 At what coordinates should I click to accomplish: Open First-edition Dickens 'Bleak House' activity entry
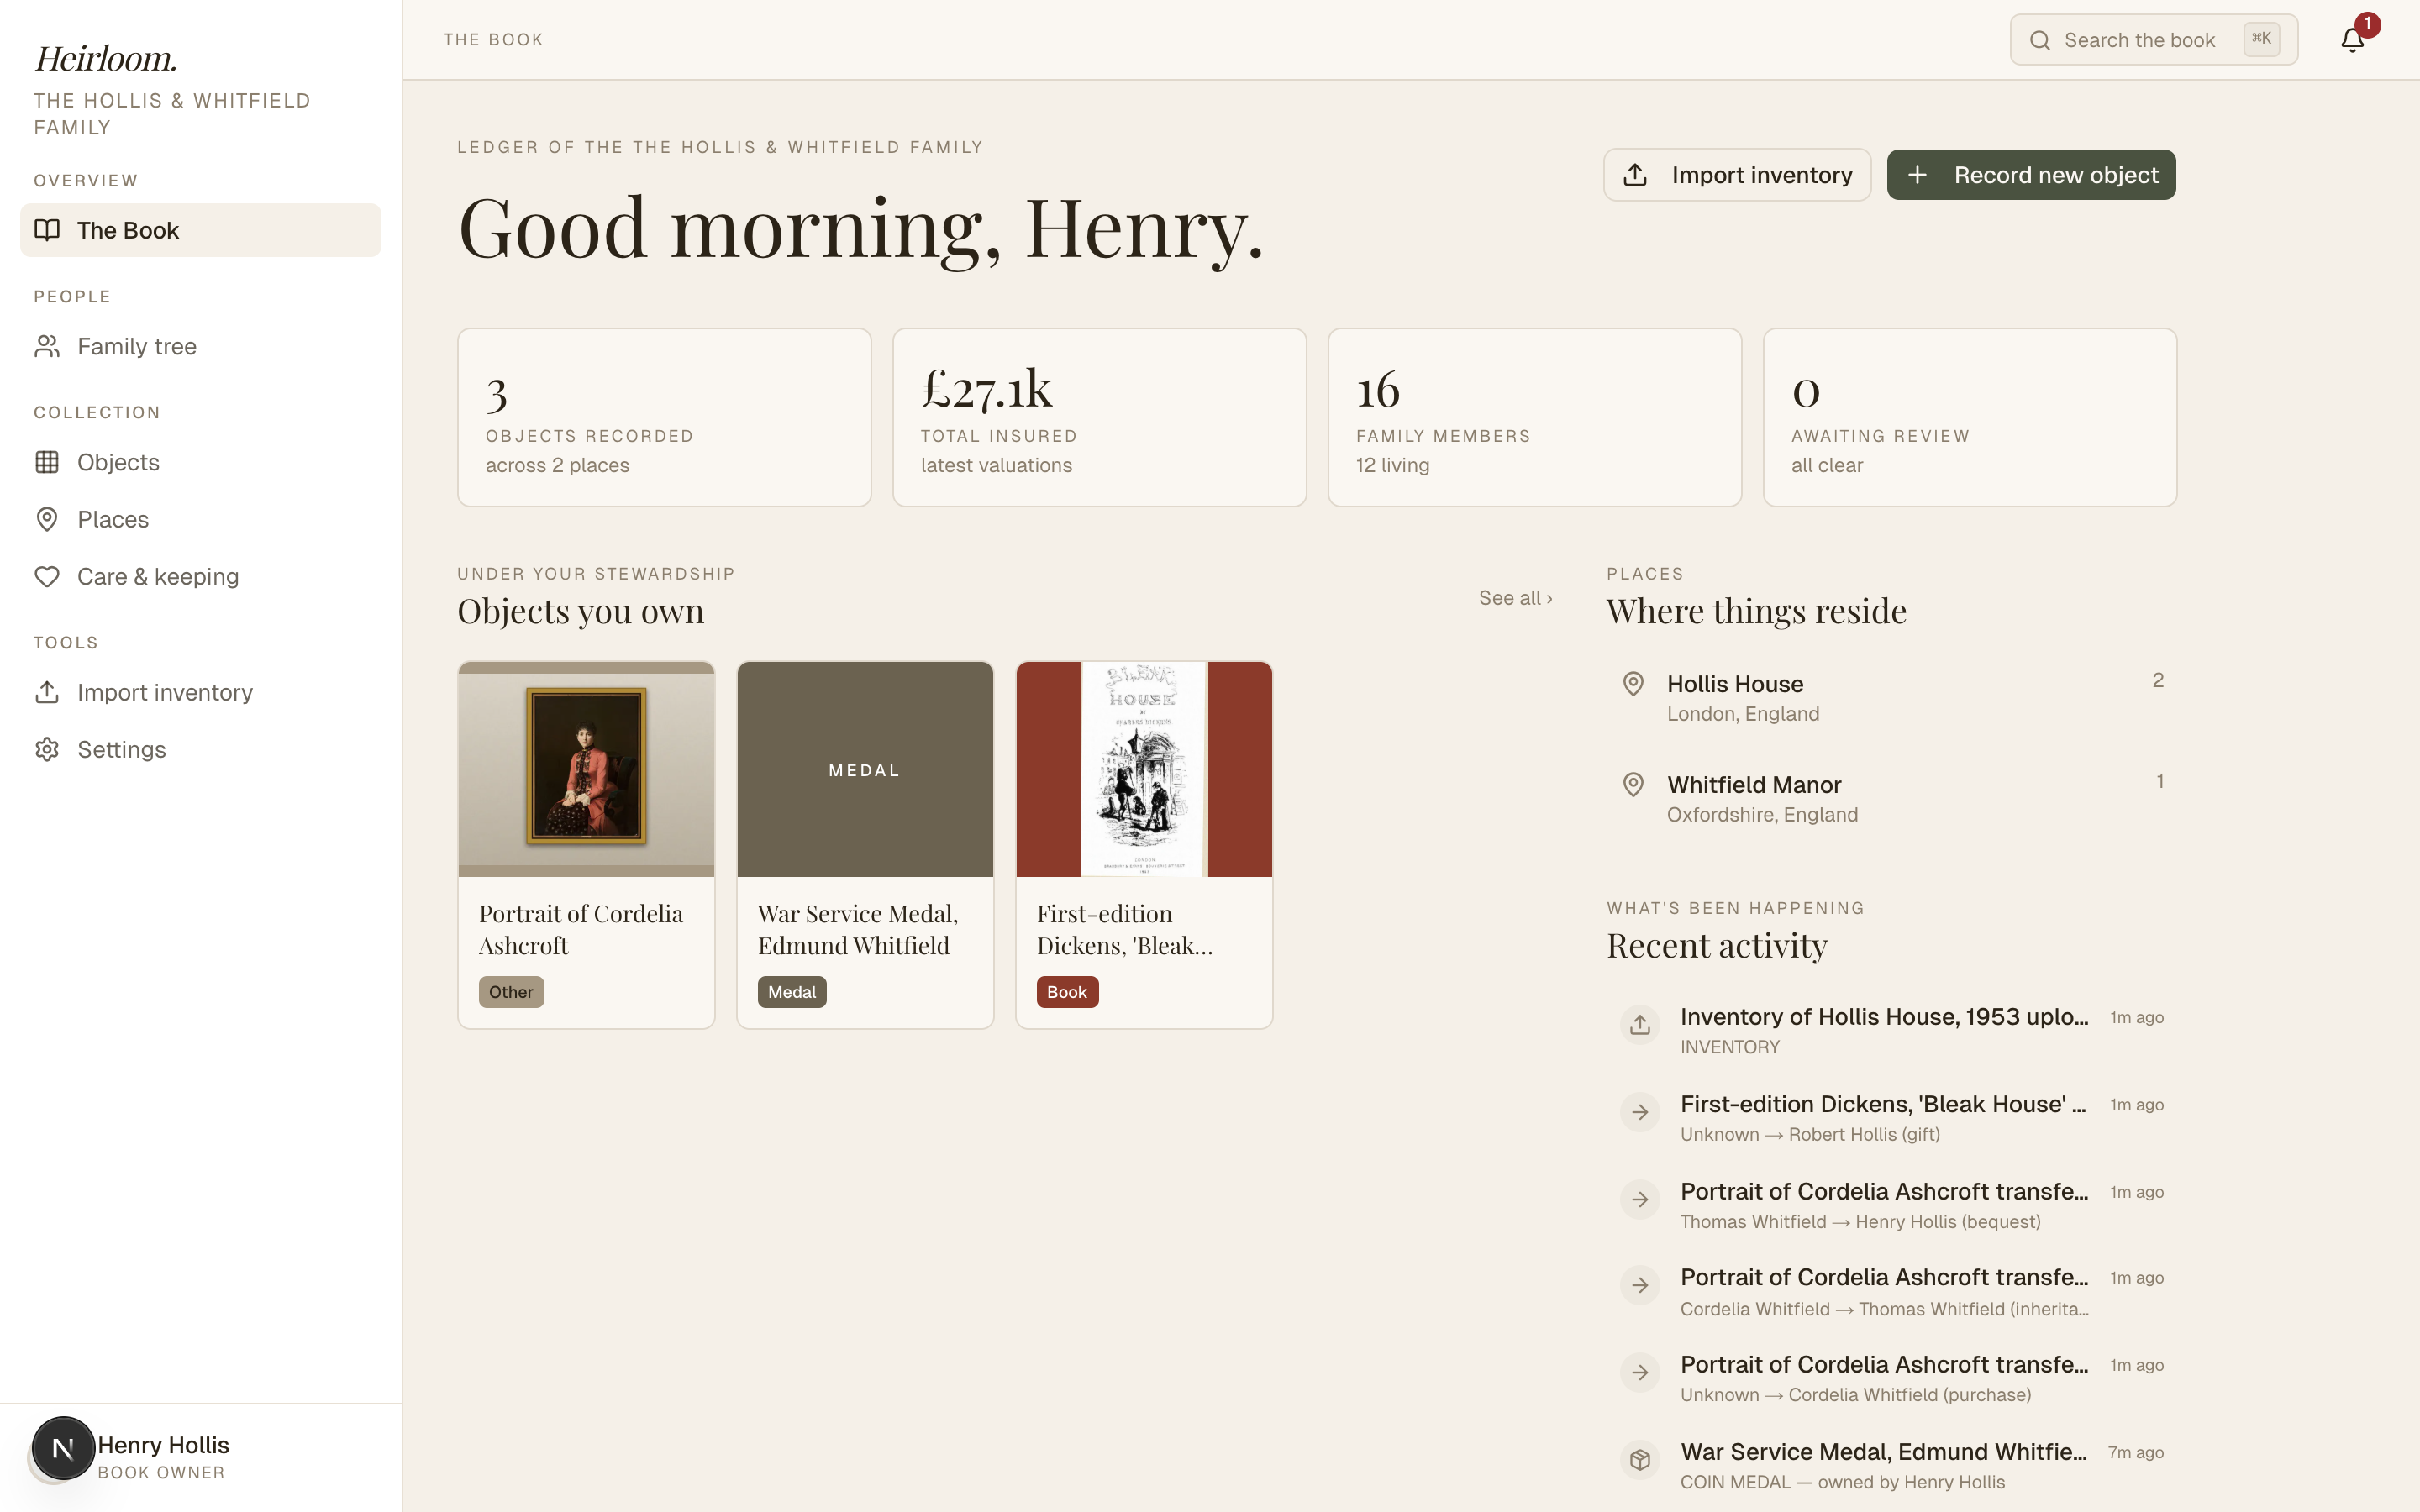tap(1892, 1118)
